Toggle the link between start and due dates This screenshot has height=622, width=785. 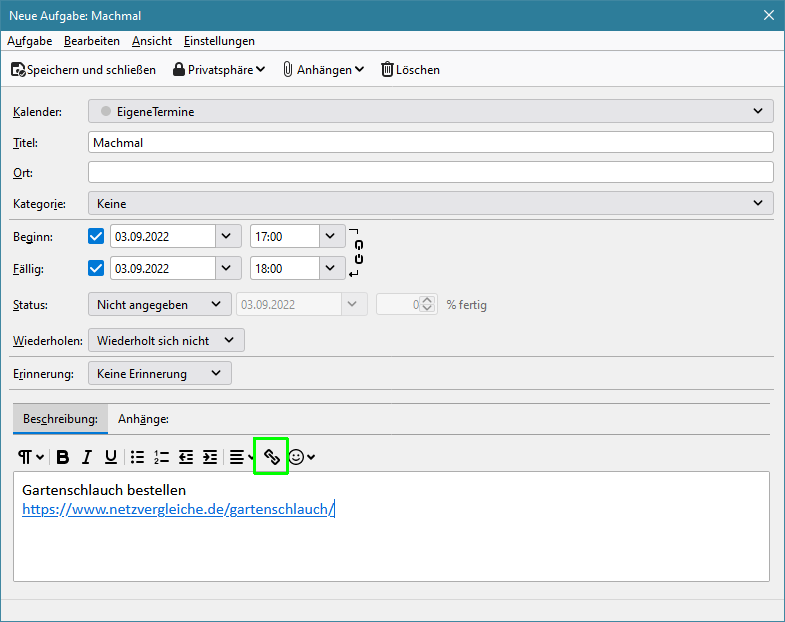pos(359,252)
